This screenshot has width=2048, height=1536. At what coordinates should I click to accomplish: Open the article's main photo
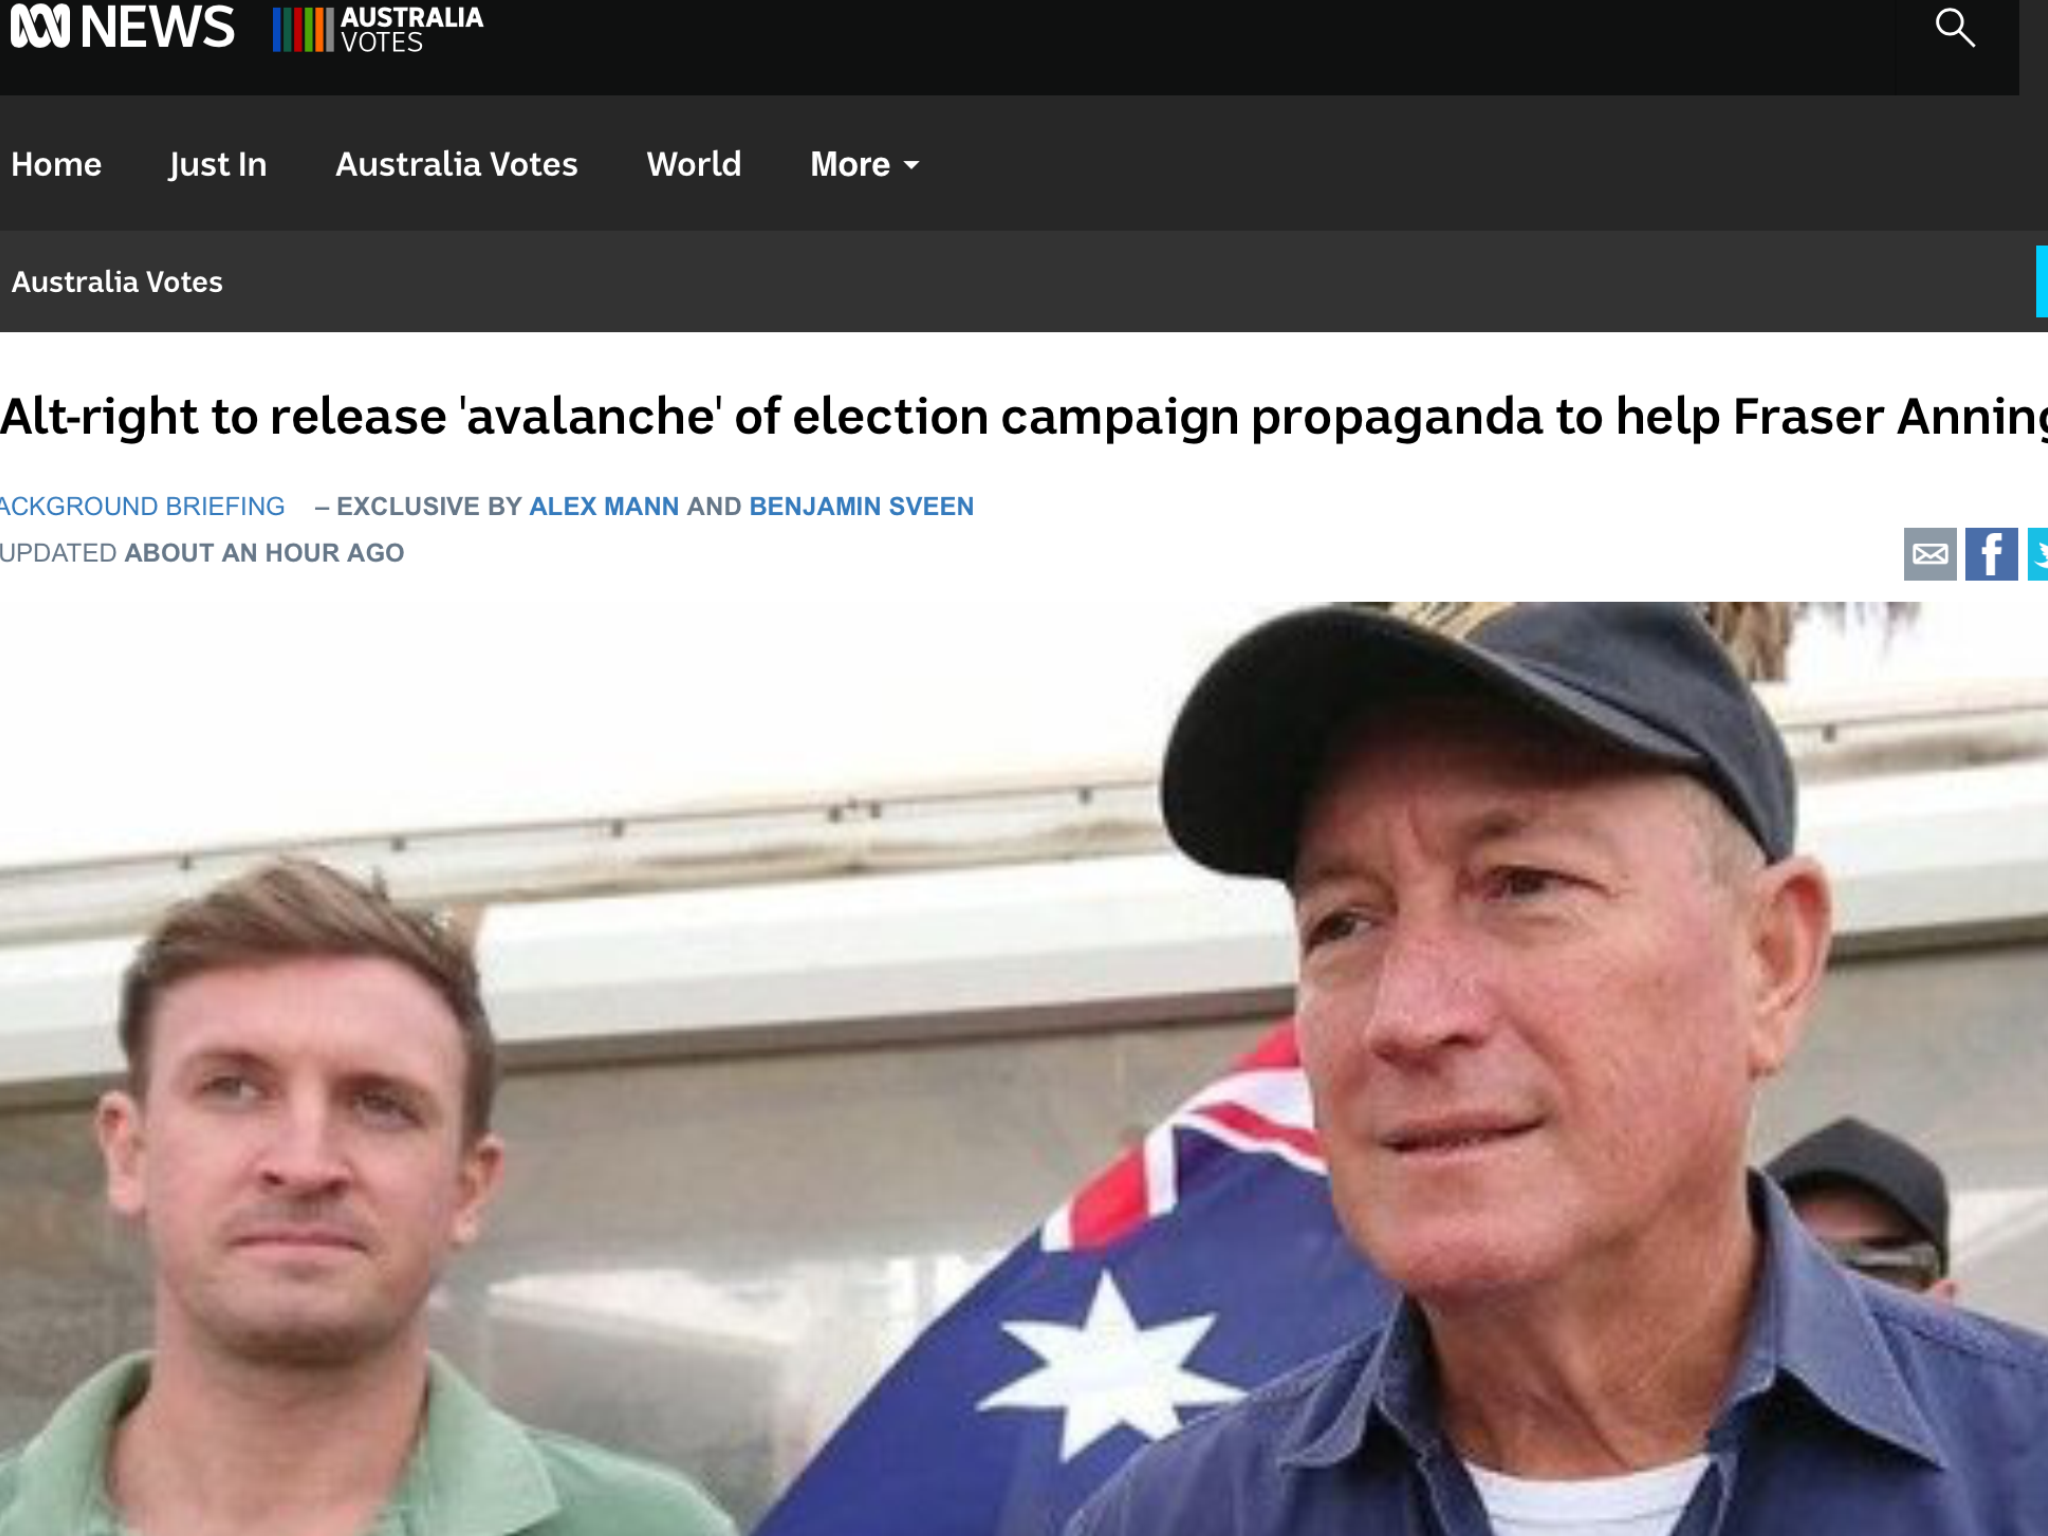coord(1024,1068)
